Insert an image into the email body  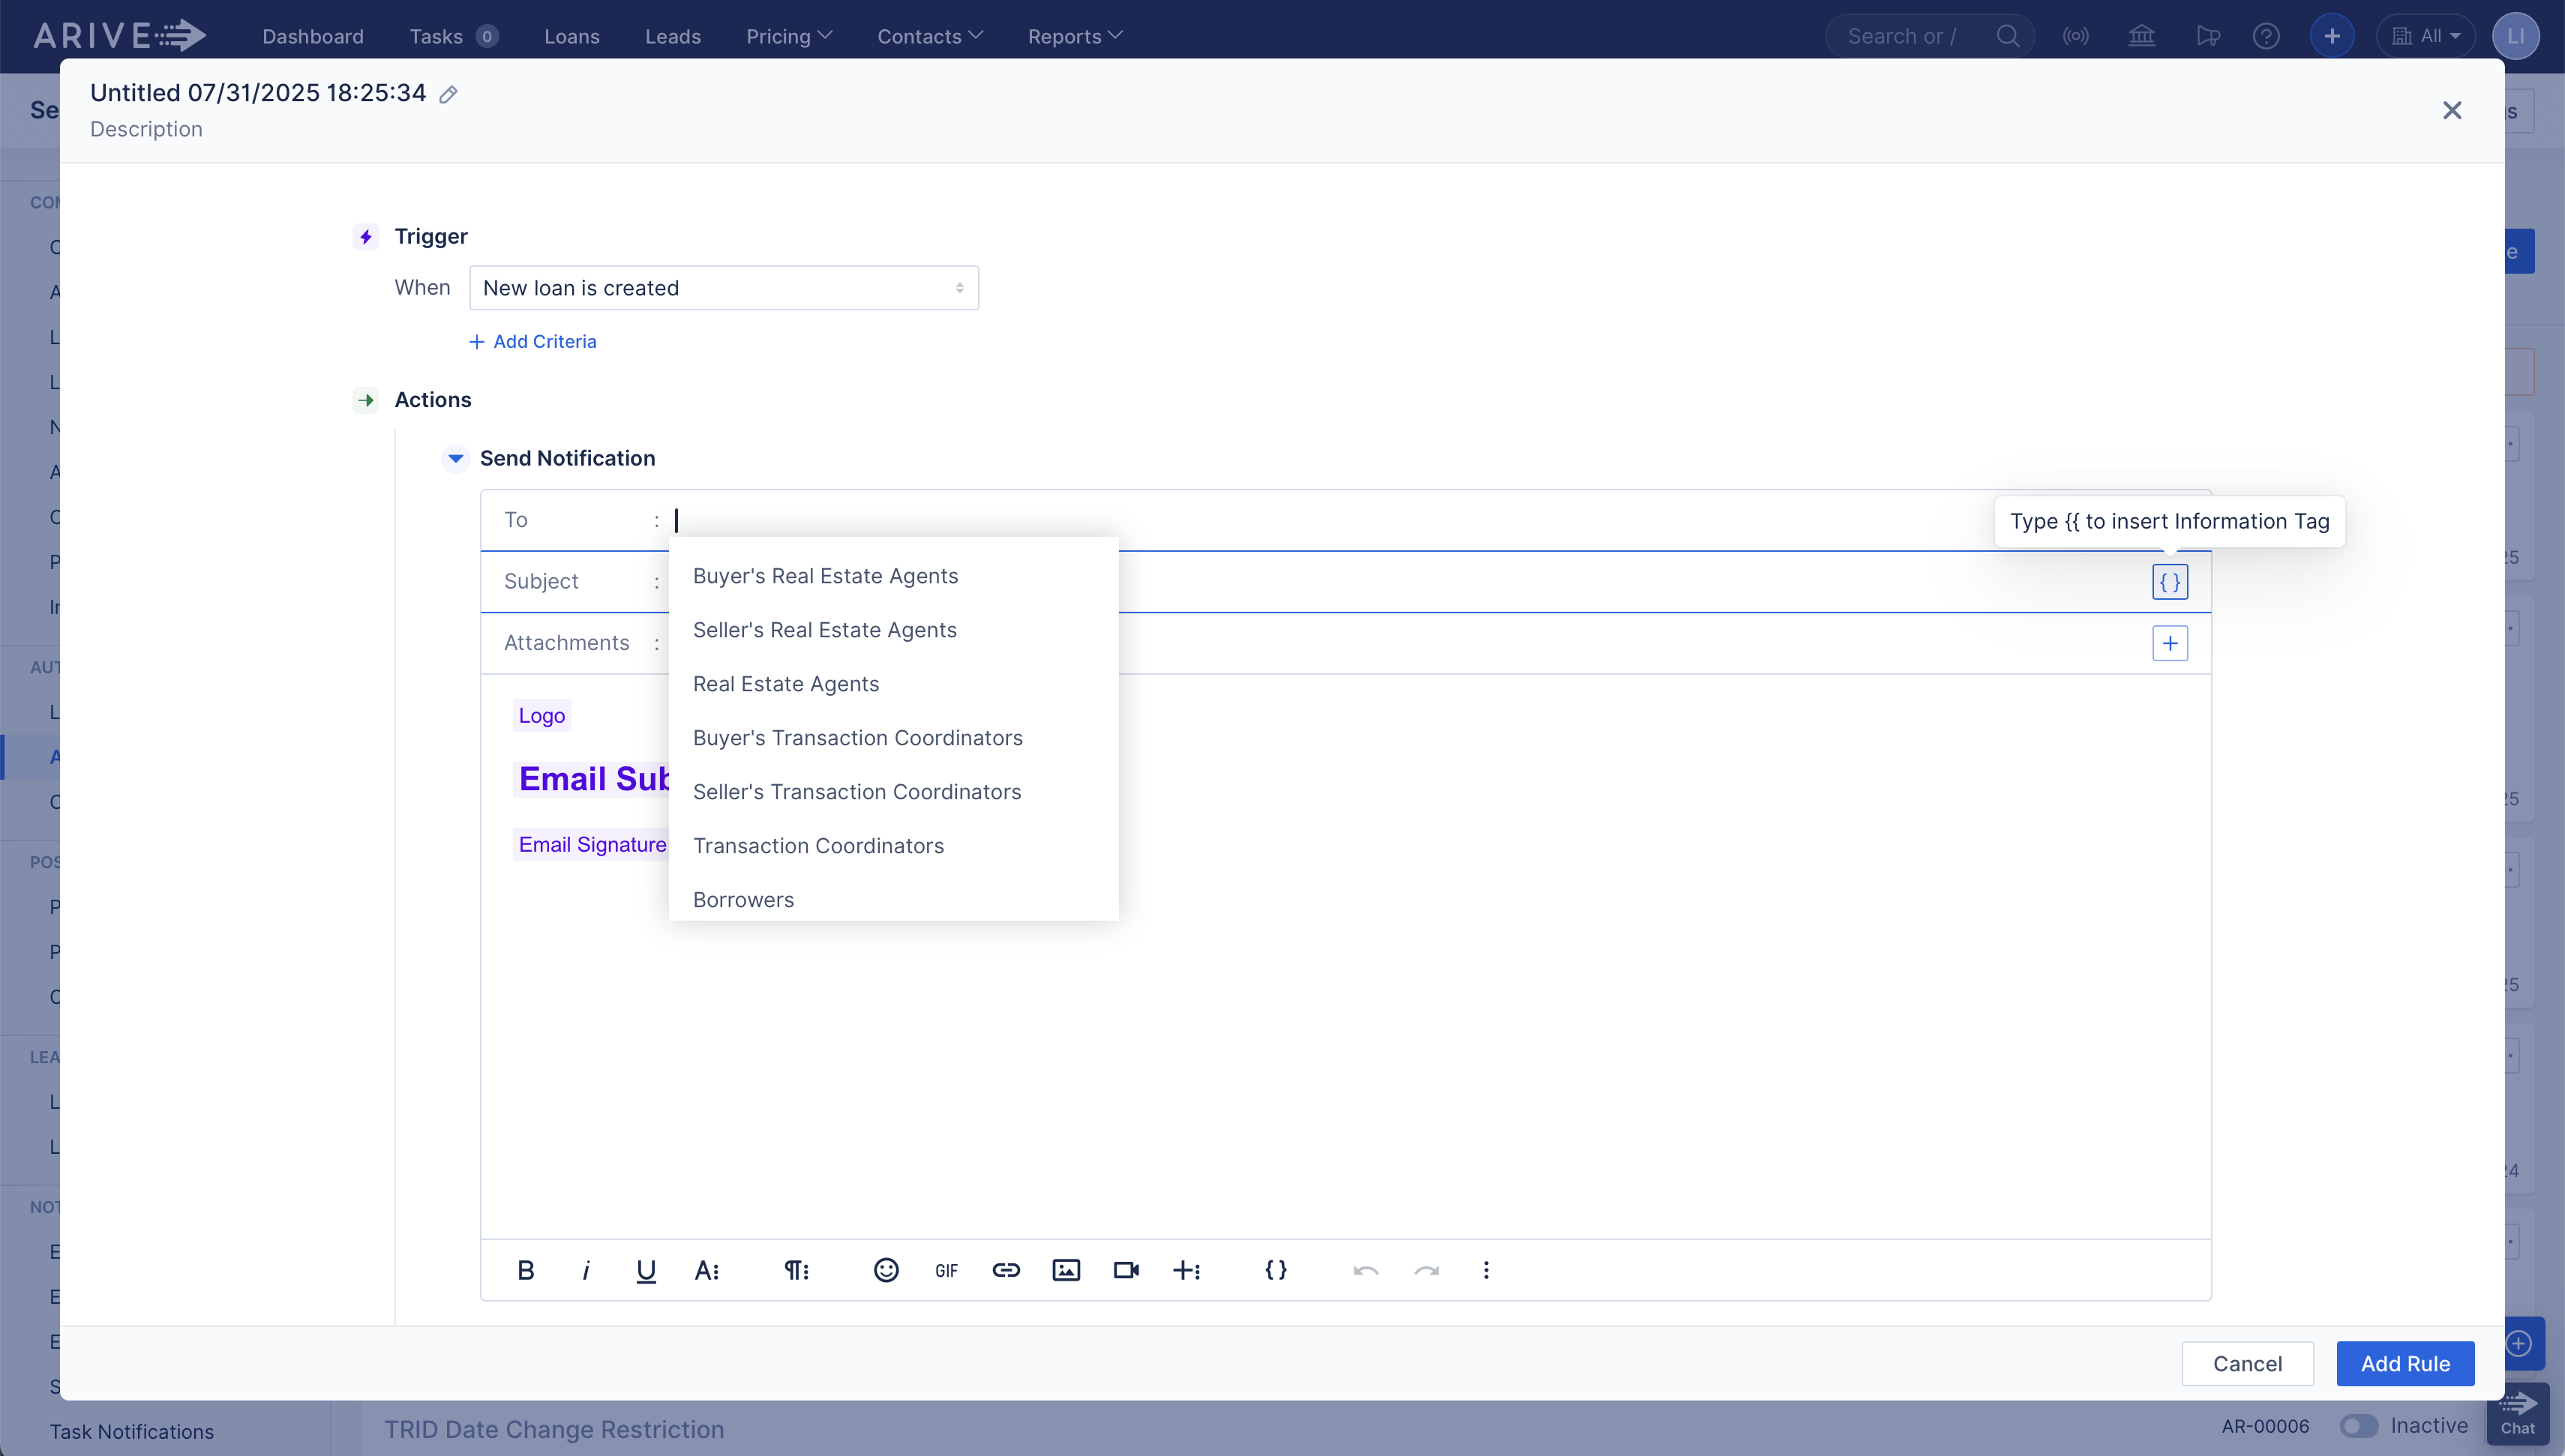pos(1066,1270)
